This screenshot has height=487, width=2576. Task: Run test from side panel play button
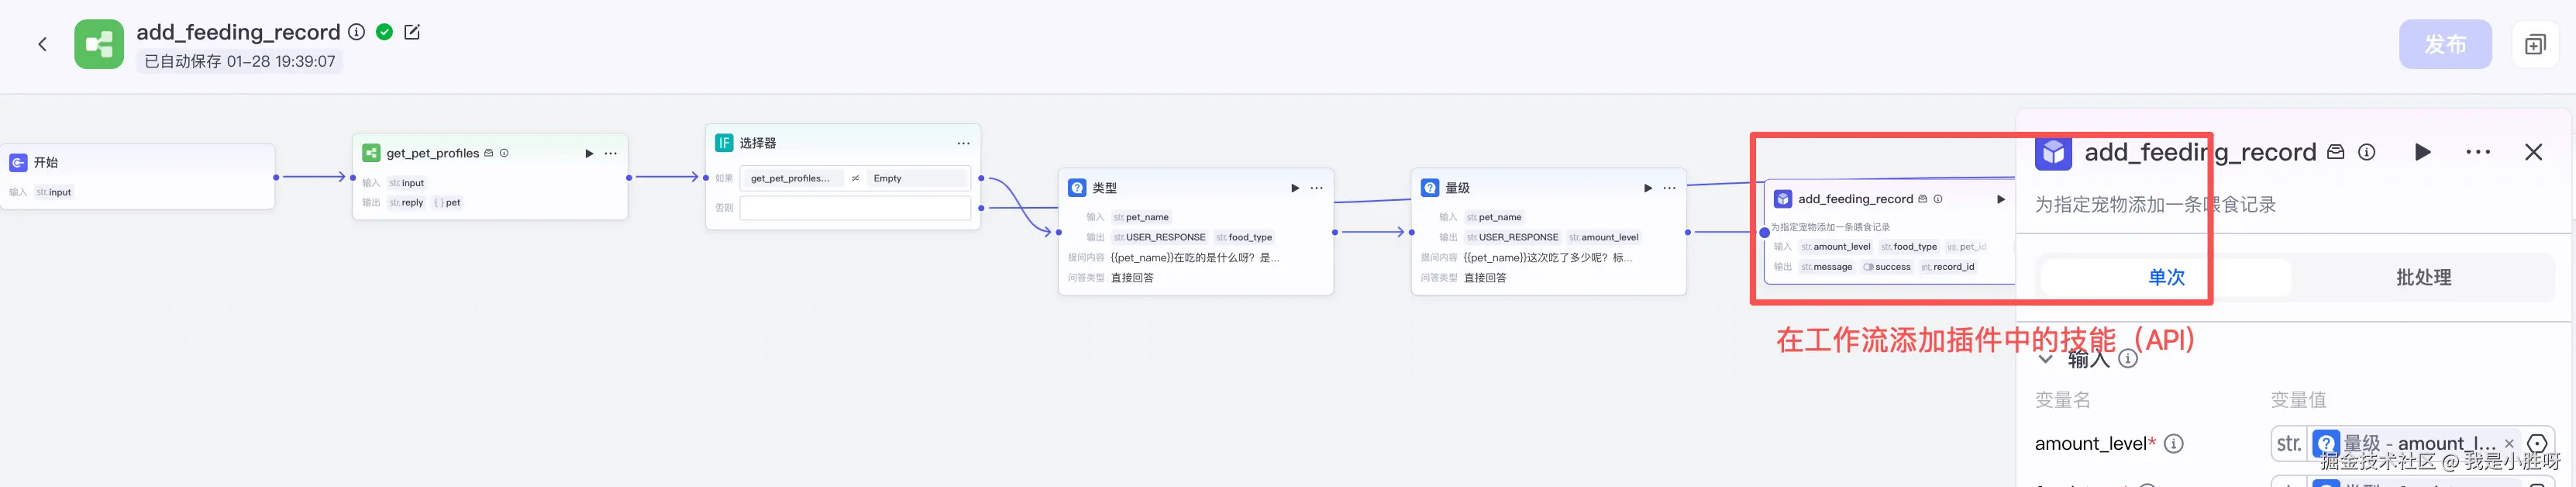tap(2423, 152)
